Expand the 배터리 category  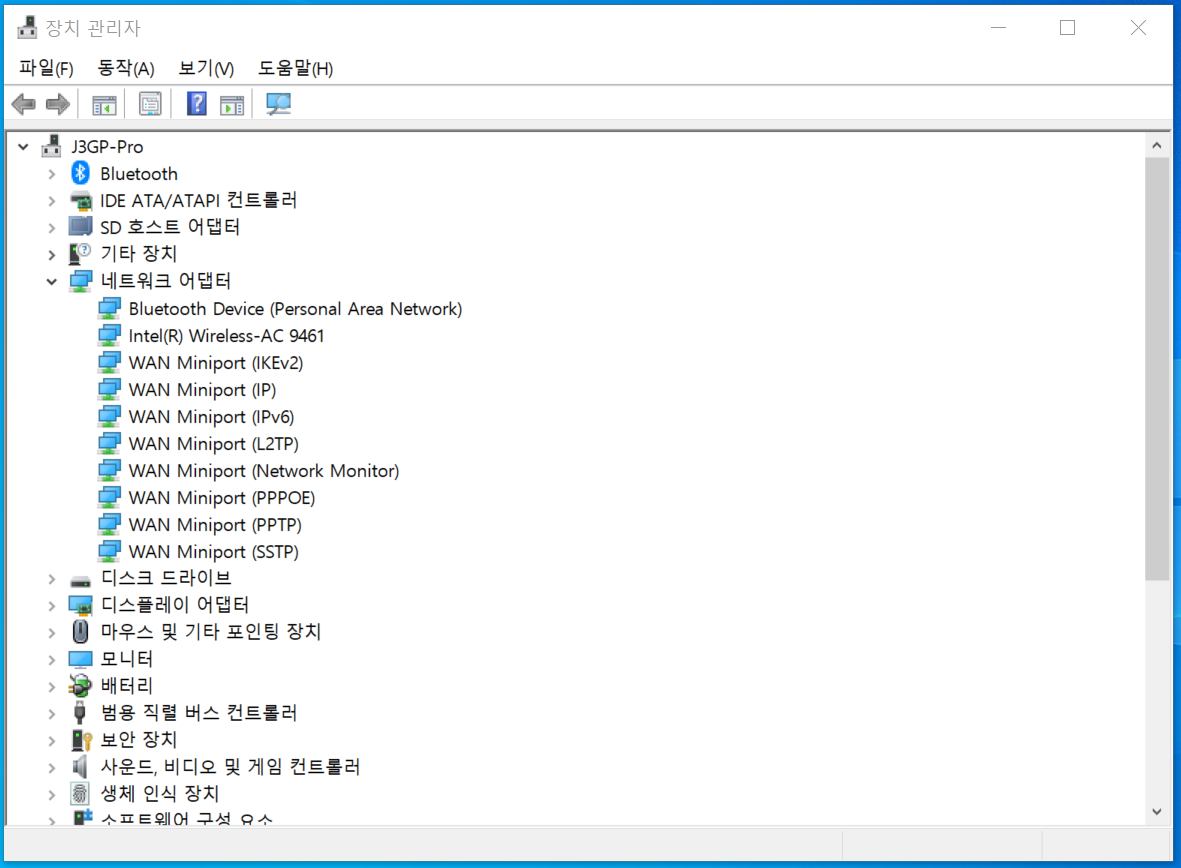pos(51,686)
